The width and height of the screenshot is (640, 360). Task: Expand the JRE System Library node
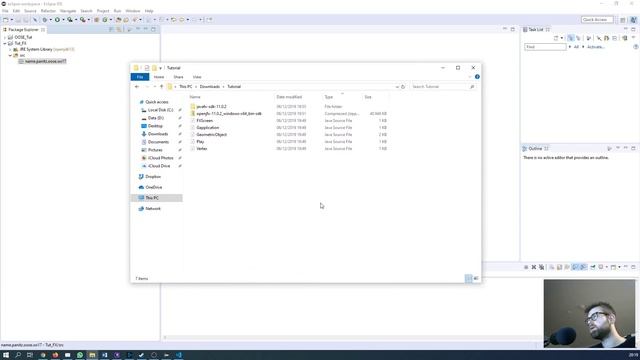click(x=10, y=49)
